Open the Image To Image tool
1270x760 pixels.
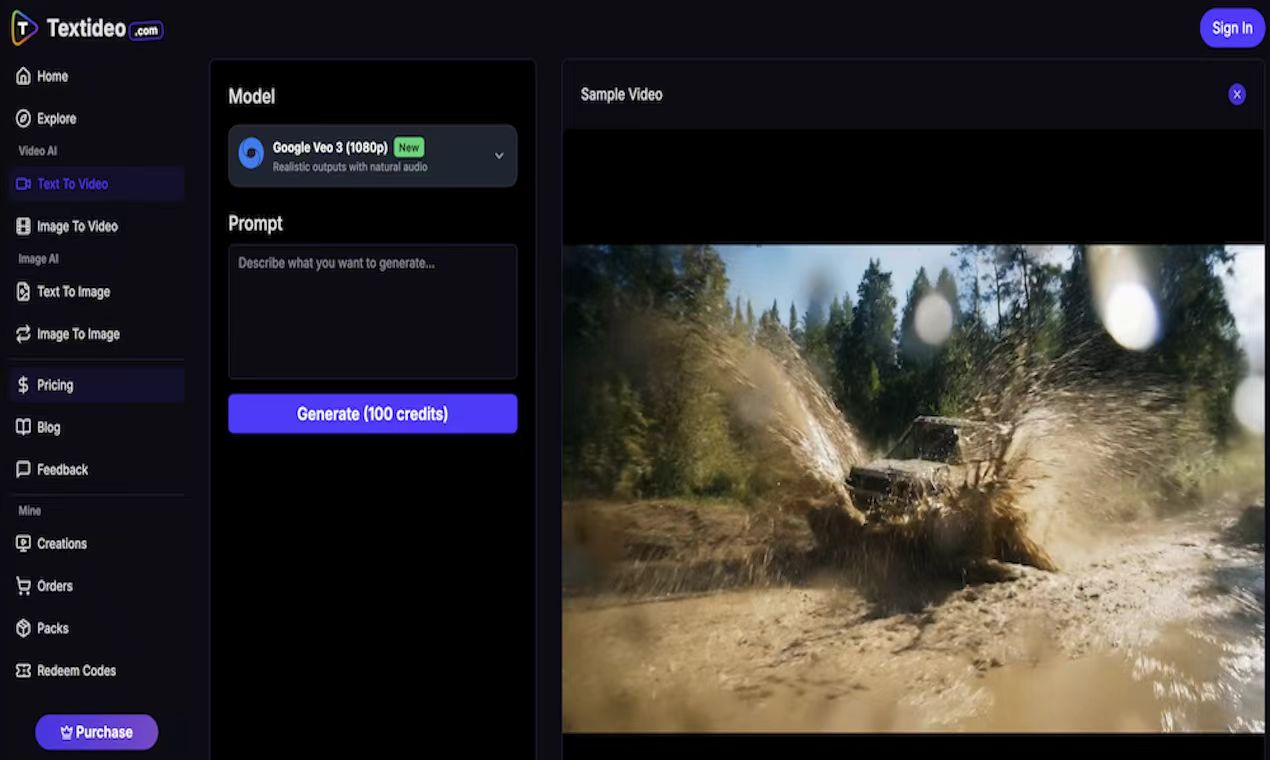point(76,333)
